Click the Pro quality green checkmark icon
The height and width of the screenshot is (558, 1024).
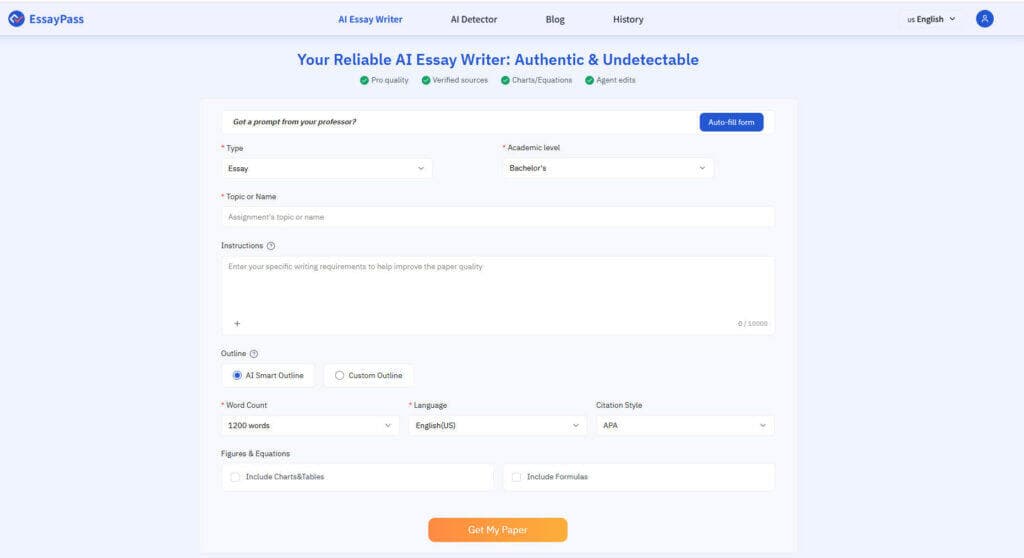[x=365, y=80]
